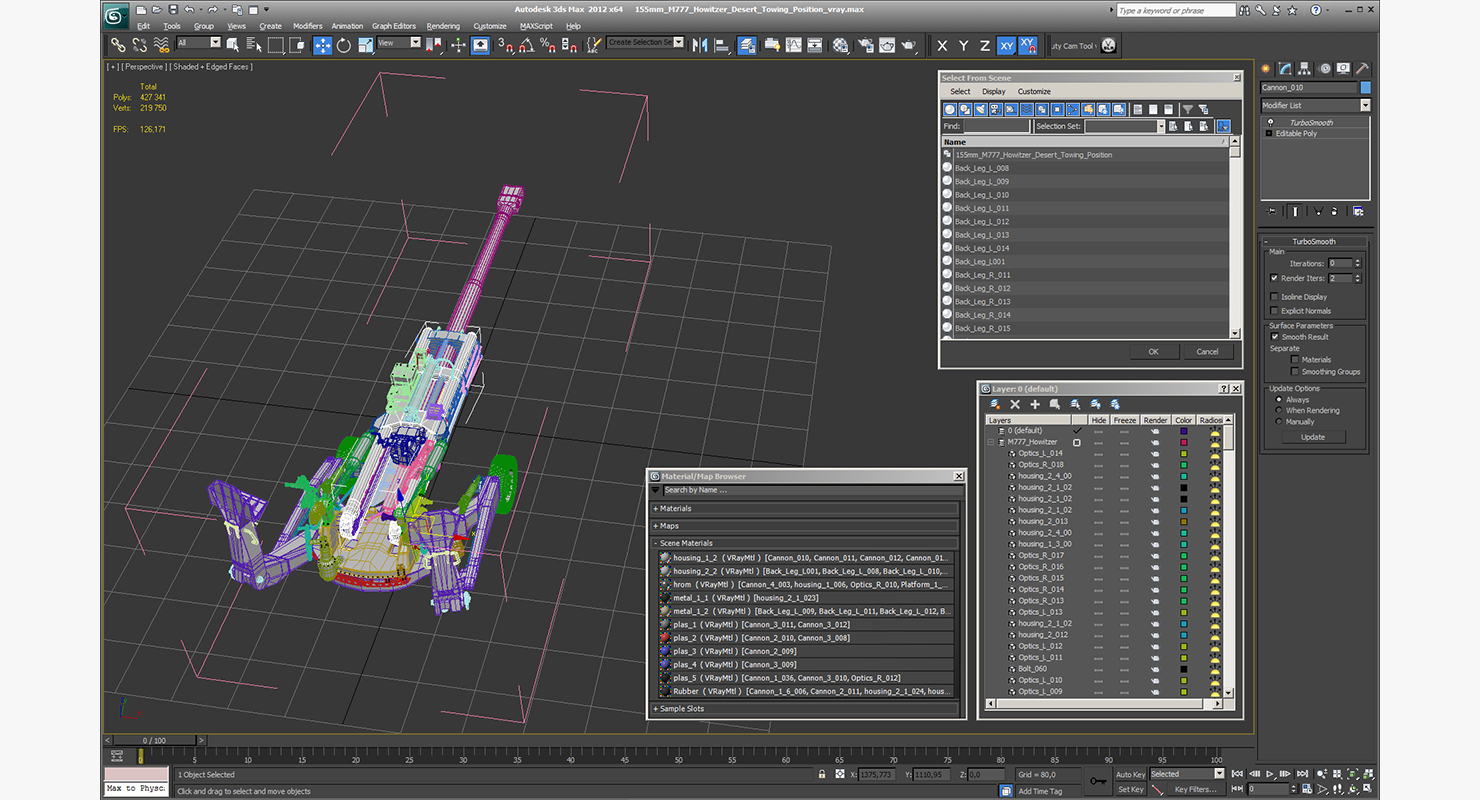The image size is (1480, 800).
Task: Select the Always update radio button
Action: coord(1278,400)
